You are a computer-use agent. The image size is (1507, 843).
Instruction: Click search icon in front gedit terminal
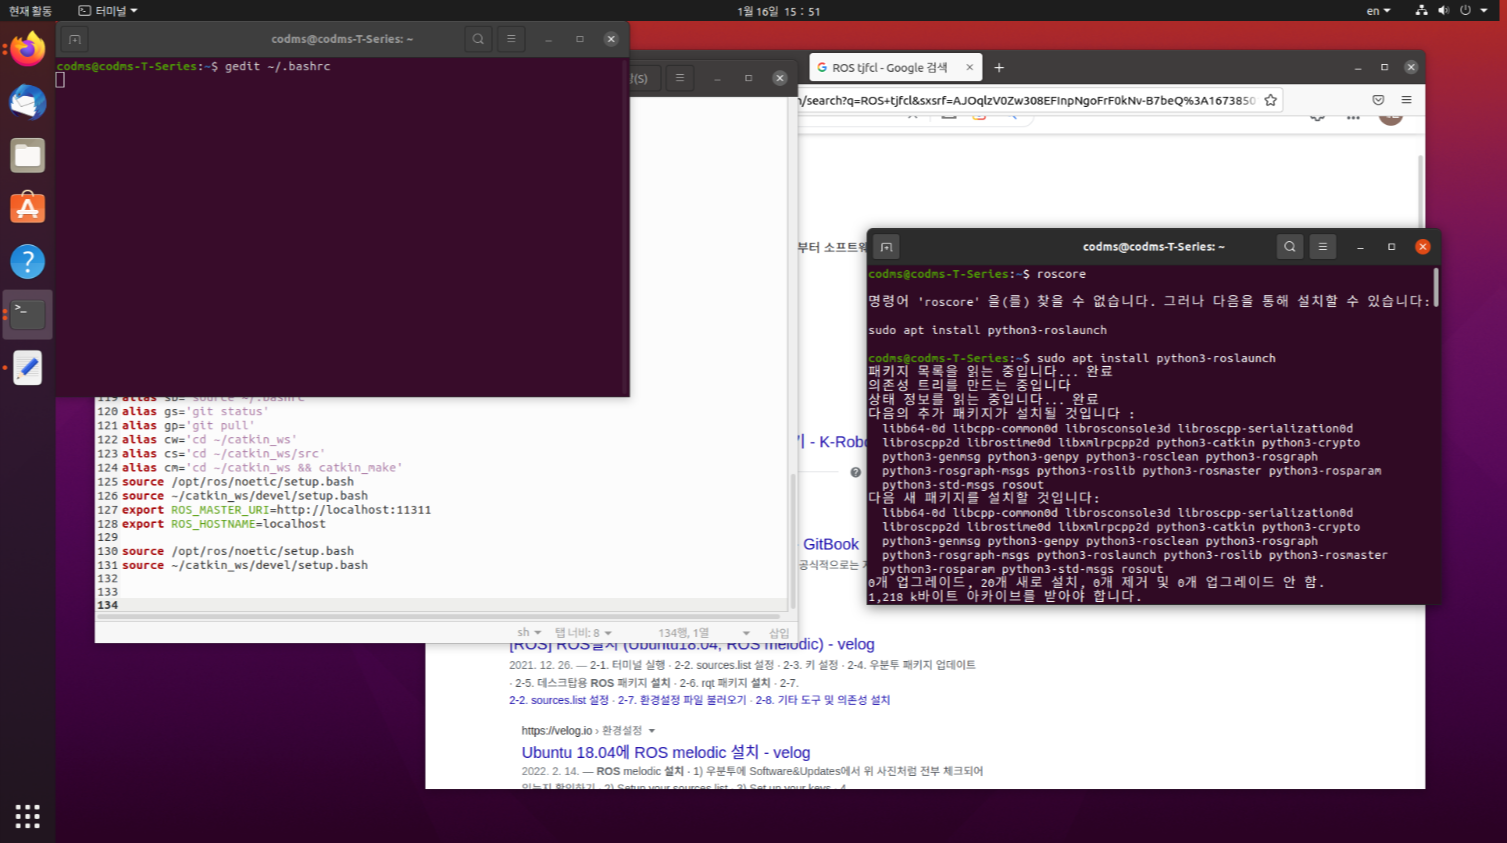pos(478,39)
